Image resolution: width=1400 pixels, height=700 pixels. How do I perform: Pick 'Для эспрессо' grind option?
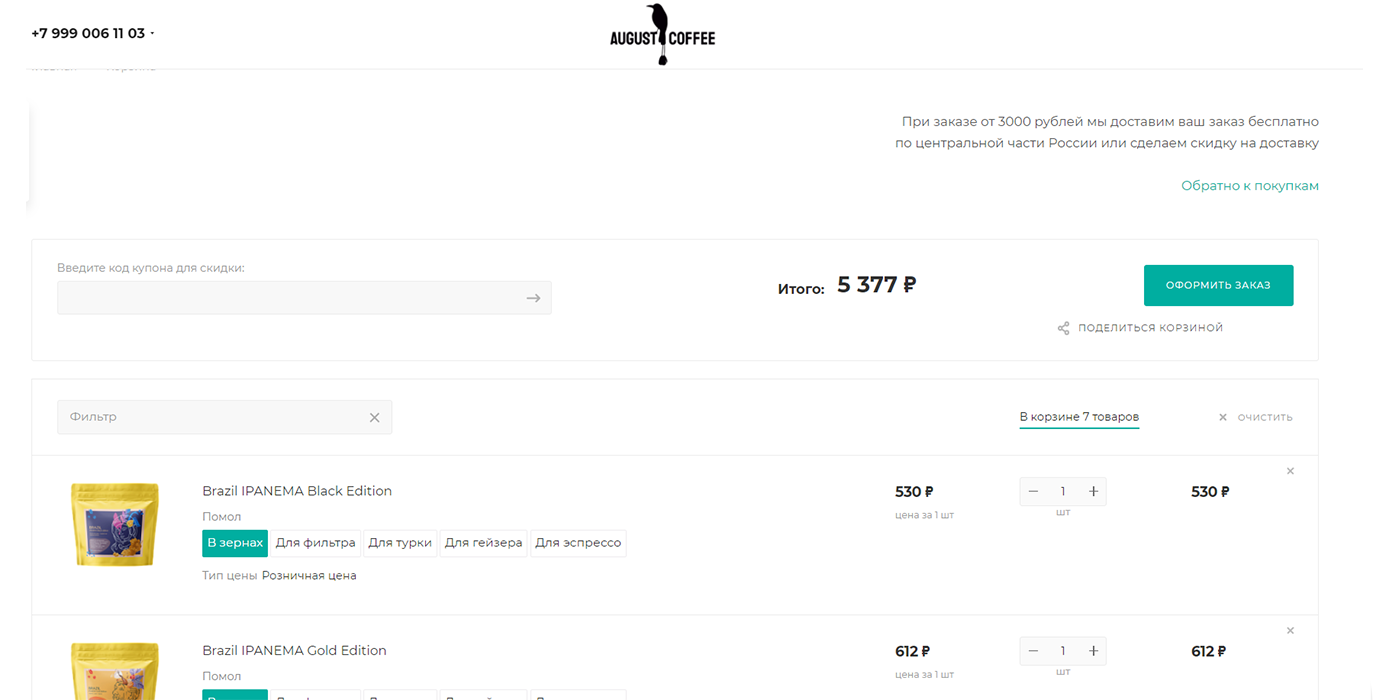click(x=578, y=543)
